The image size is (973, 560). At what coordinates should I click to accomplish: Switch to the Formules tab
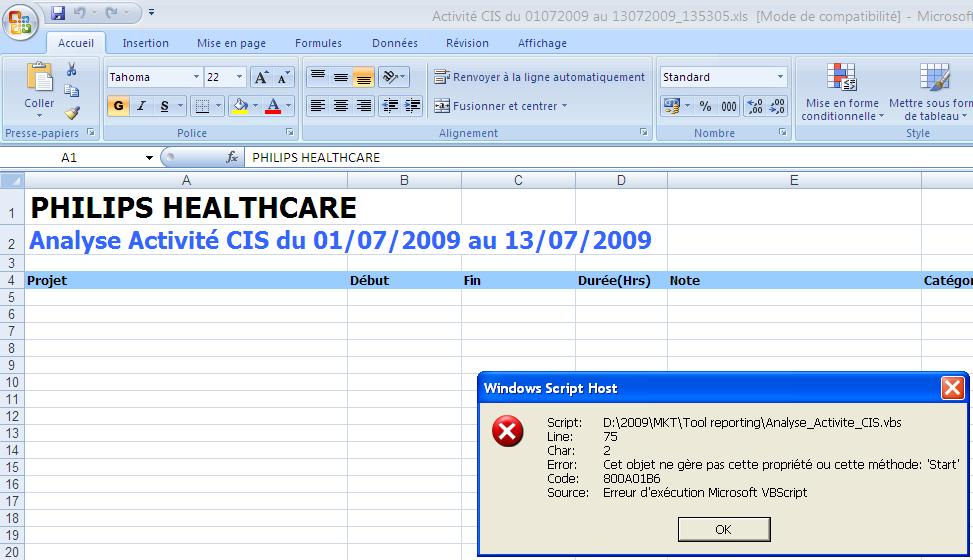click(318, 43)
